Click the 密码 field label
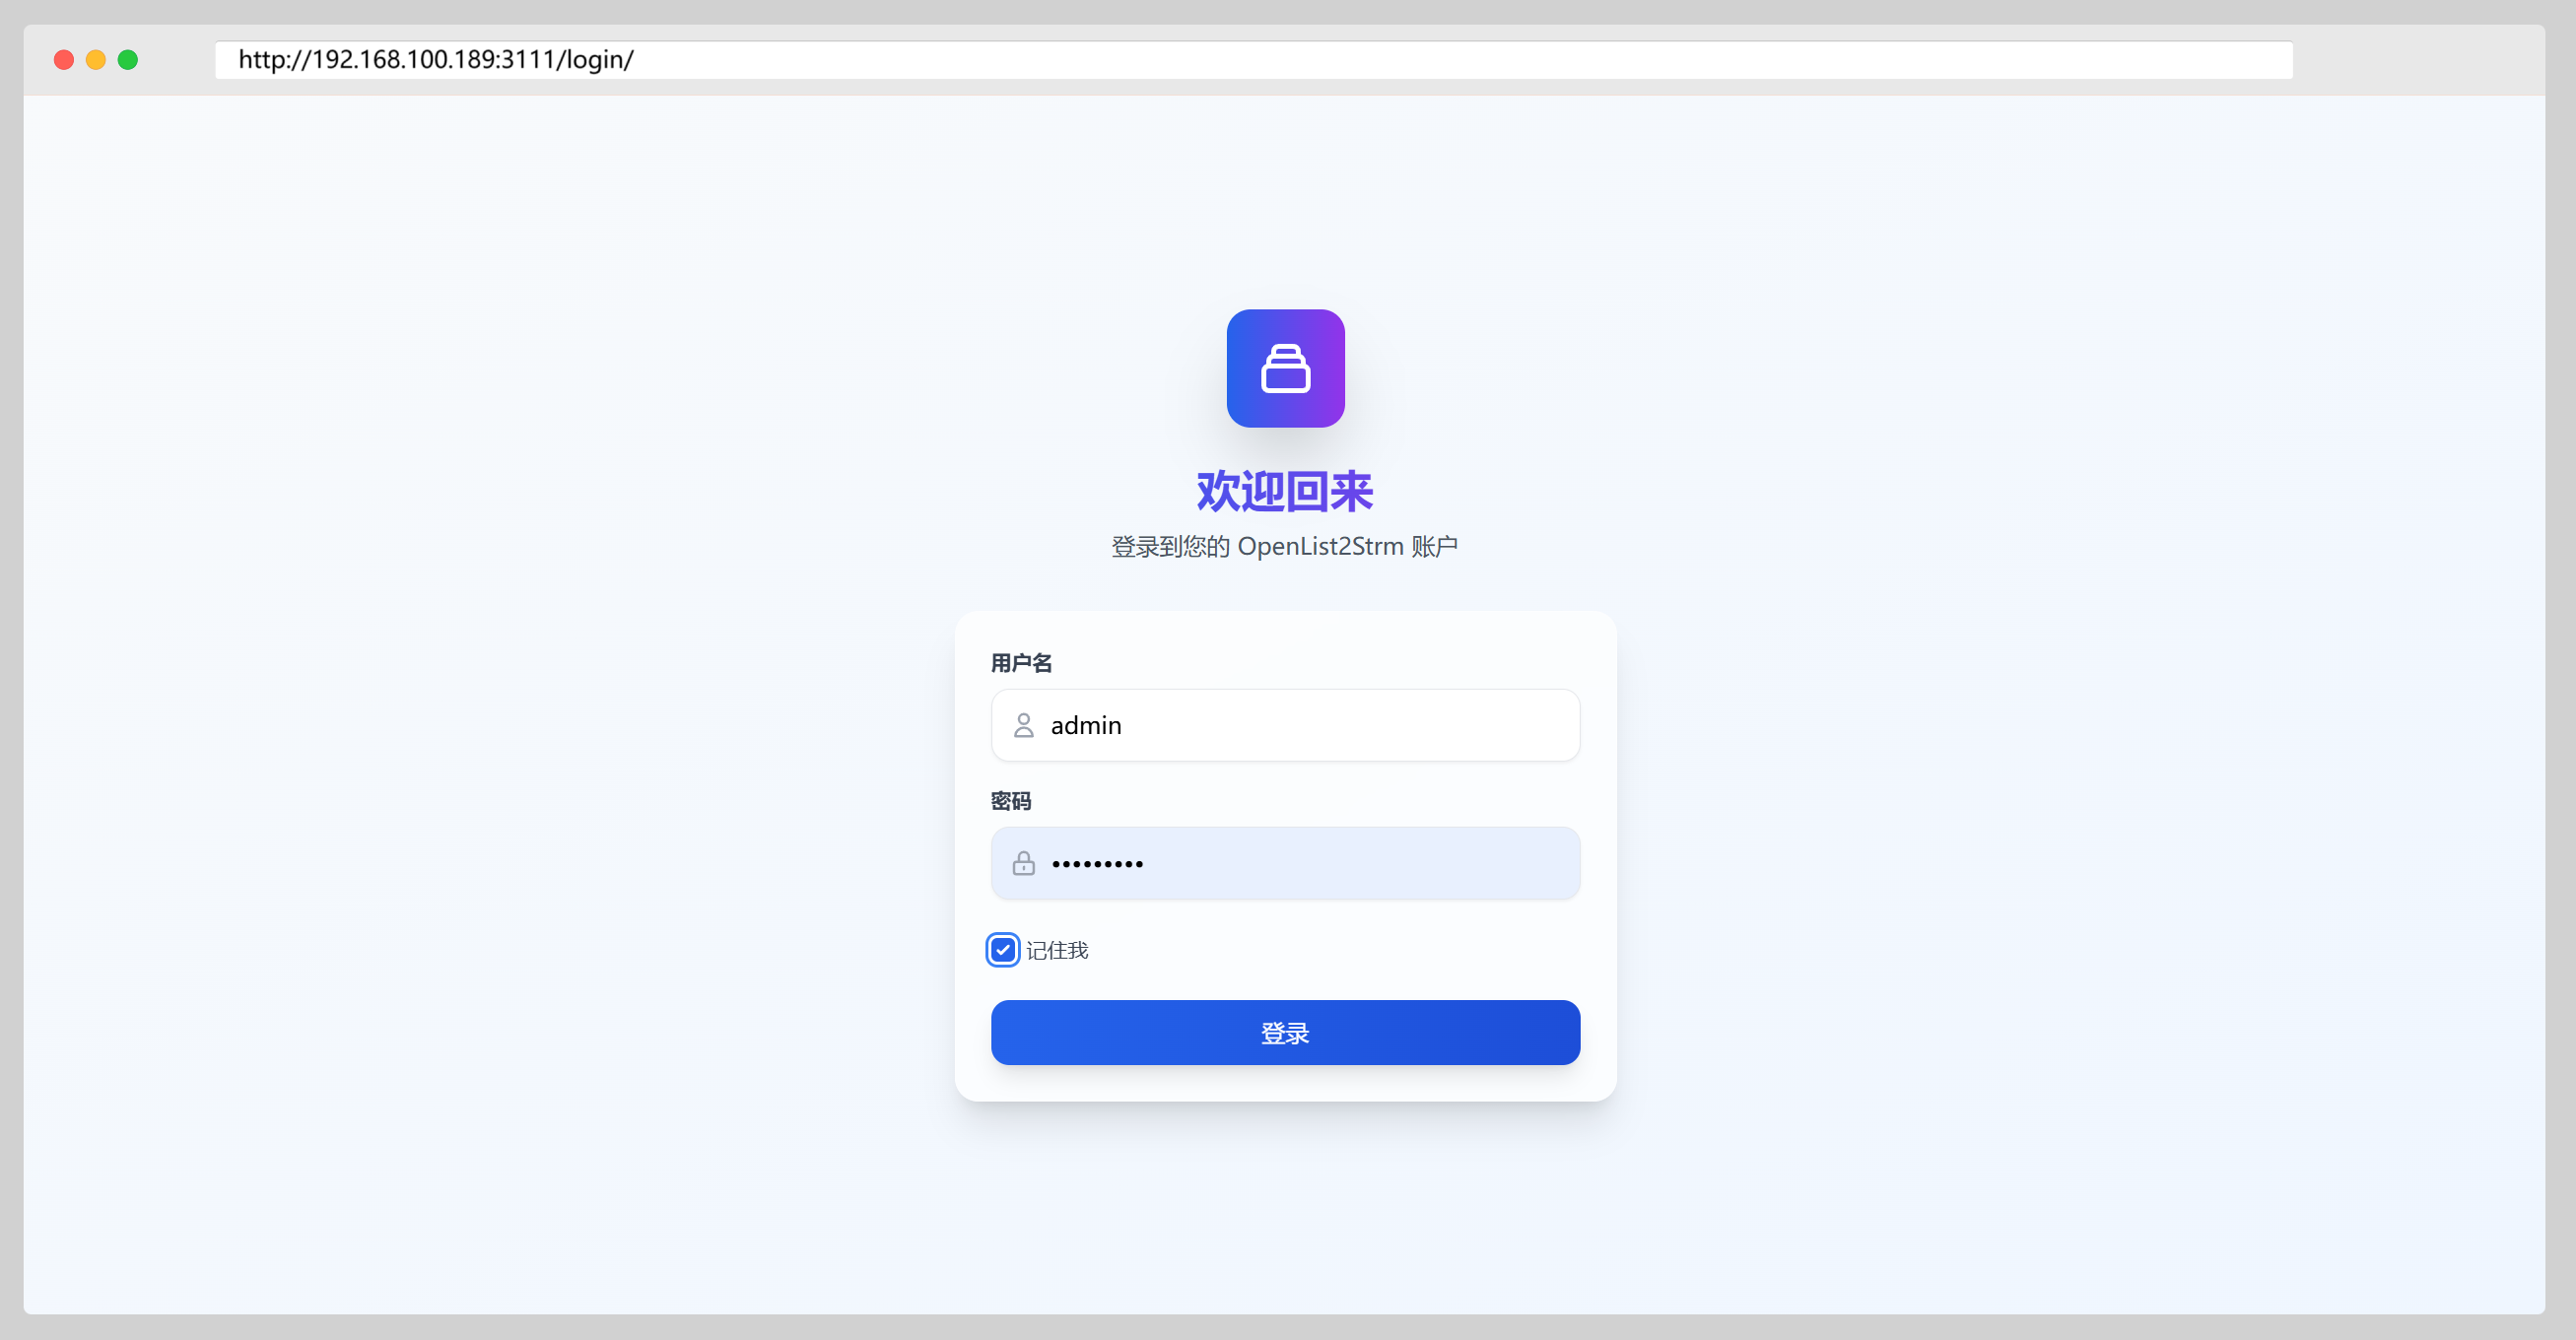This screenshot has height=1340, width=2576. click(1011, 801)
